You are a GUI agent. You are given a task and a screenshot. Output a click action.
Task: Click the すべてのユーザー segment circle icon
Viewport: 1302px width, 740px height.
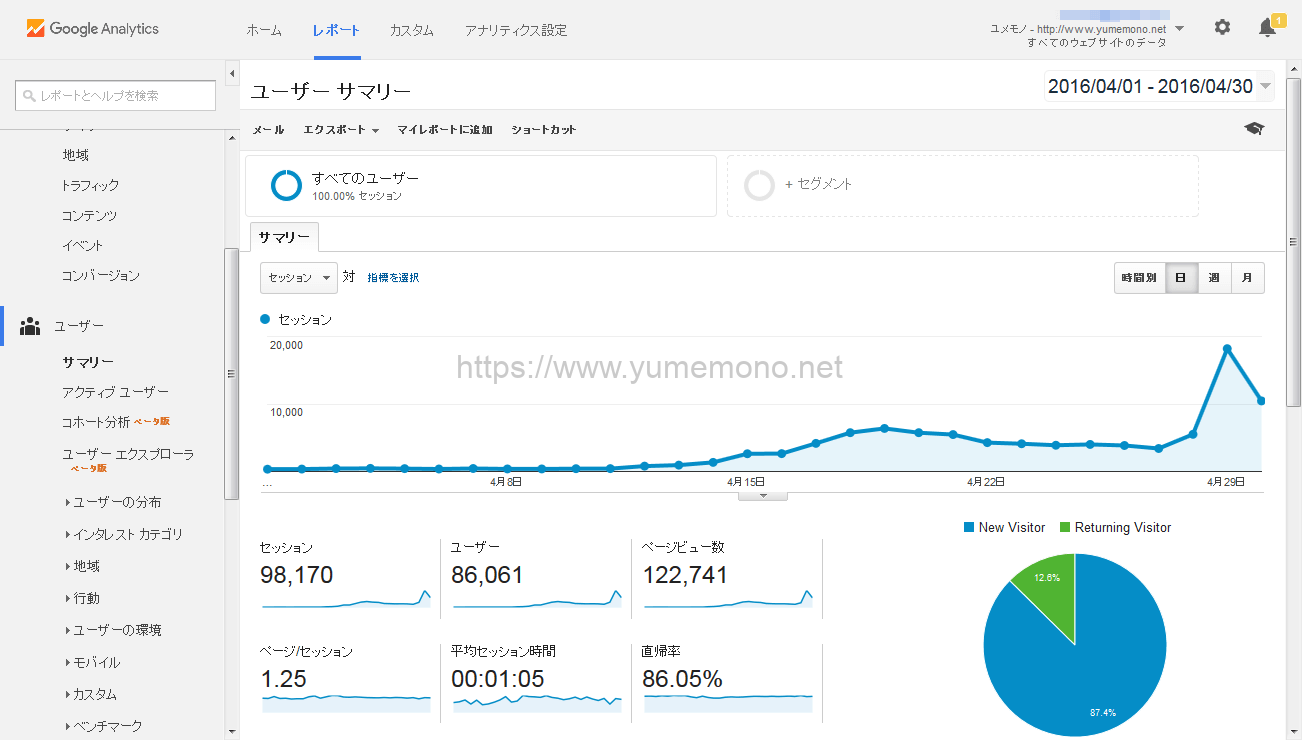(286, 185)
